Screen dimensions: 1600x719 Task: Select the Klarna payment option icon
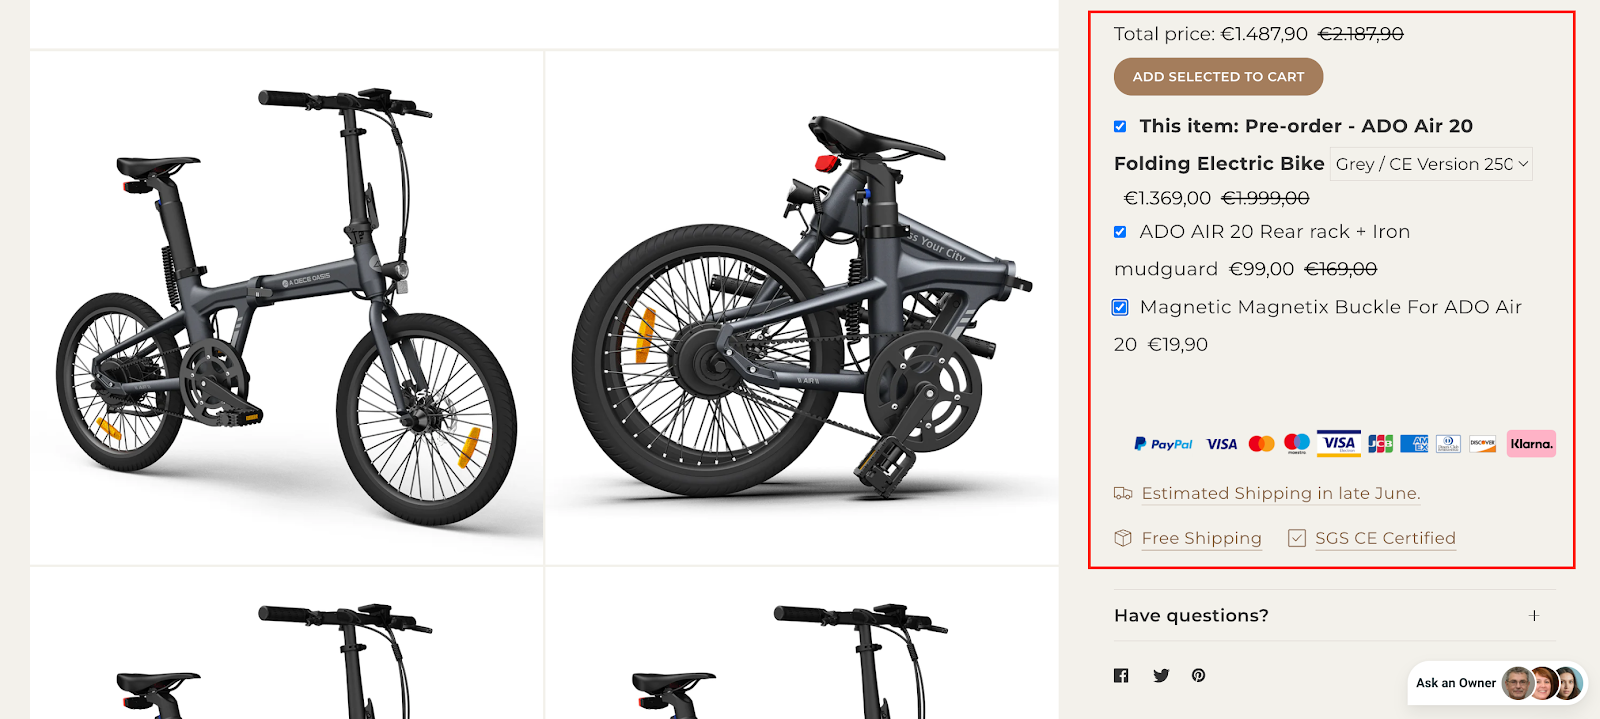tap(1532, 443)
